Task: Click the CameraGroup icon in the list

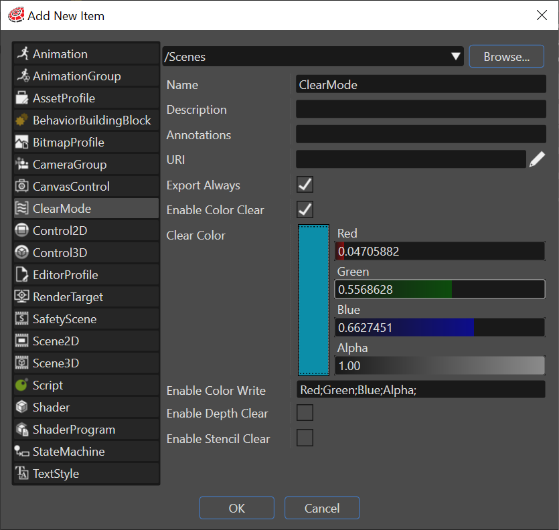Action: [x=22, y=164]
